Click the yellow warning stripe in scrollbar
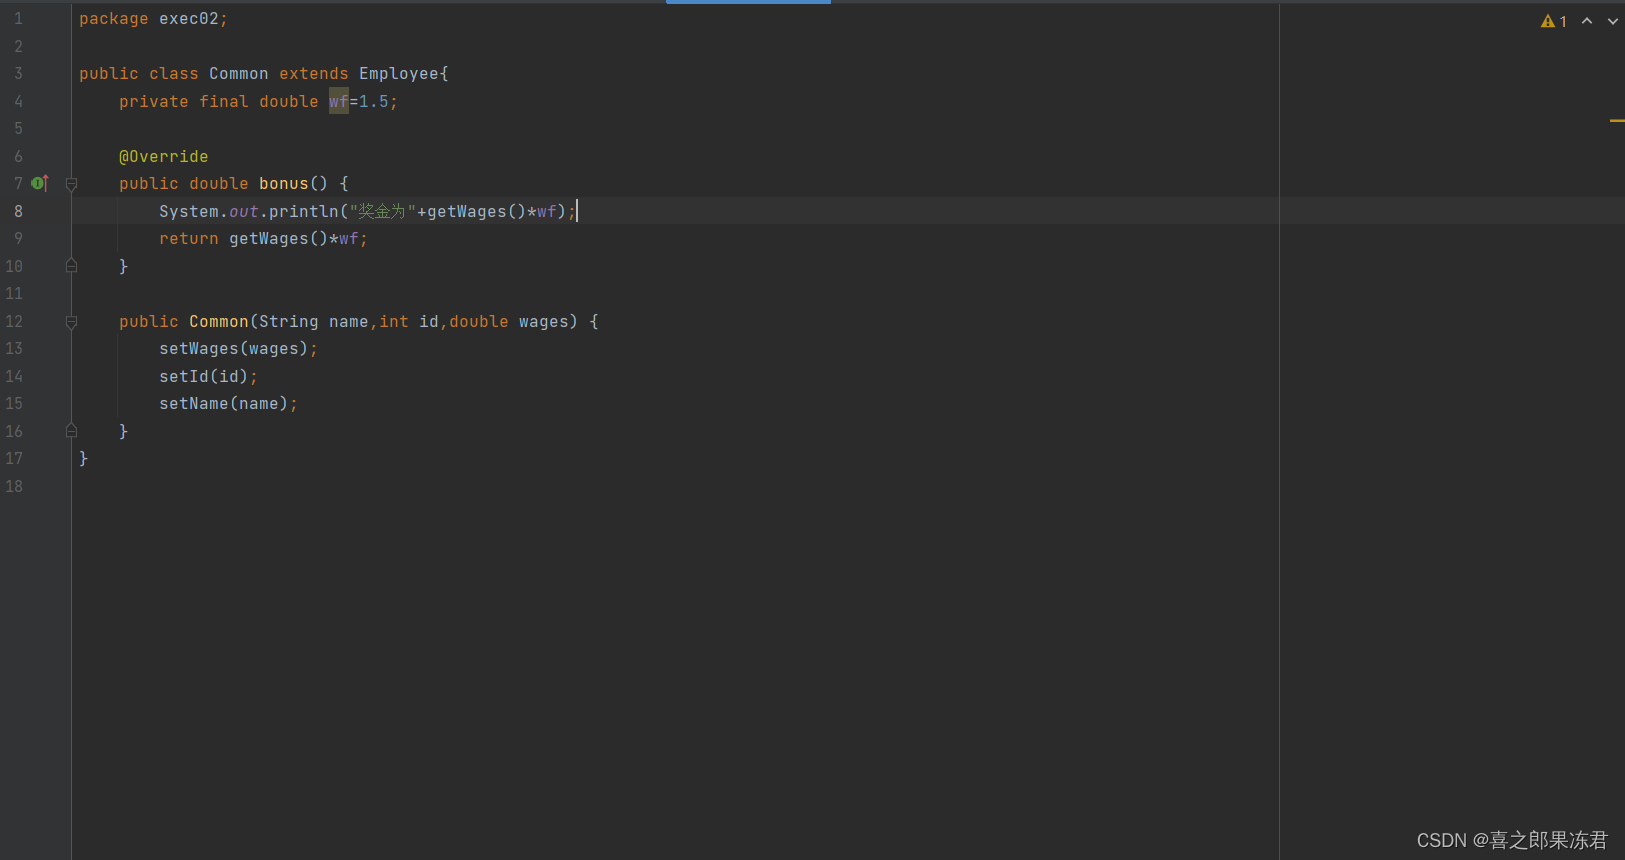Viewport: 1625px width, 860px height. coord(1617,121)
